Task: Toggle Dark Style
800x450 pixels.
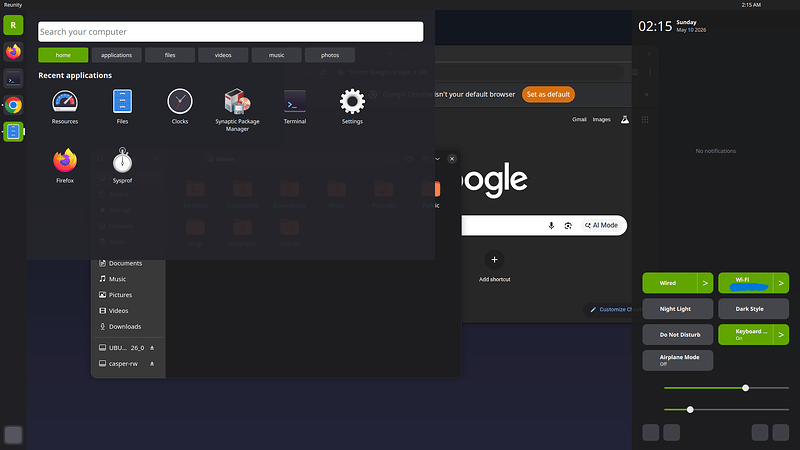Action: tap(753, 309)
